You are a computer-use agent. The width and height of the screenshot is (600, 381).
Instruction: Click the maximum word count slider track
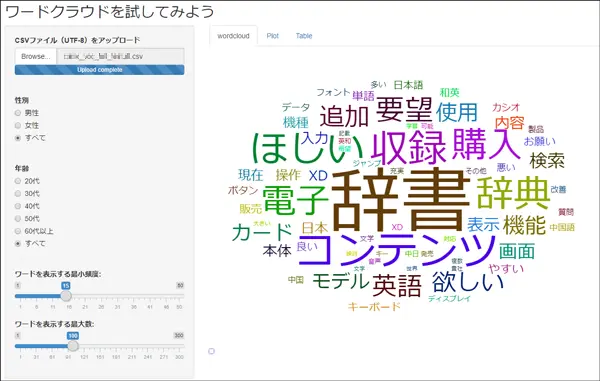click(x=99, y=346)
